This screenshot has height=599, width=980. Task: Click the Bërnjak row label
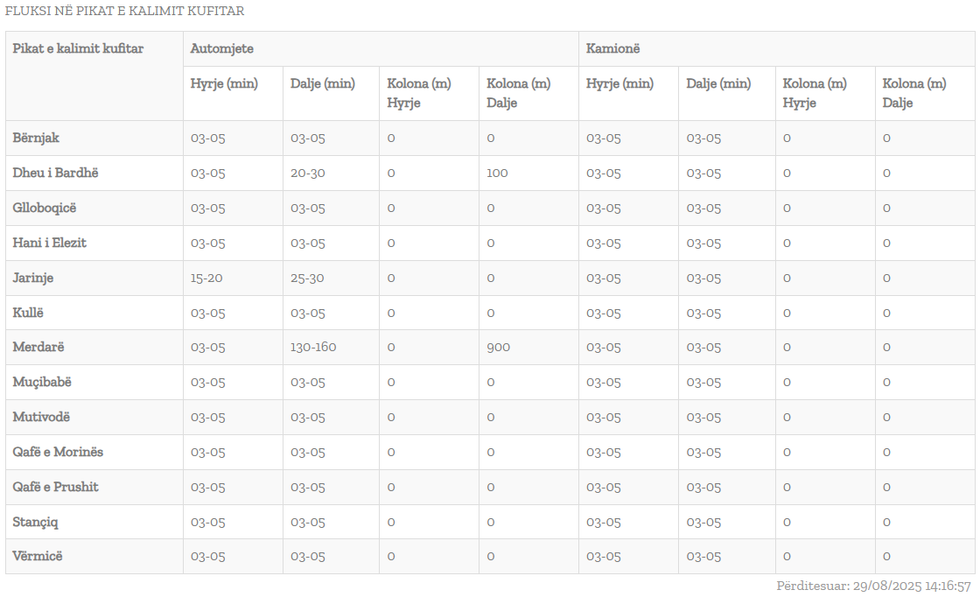pyautogui.click(x=36, y=138)
